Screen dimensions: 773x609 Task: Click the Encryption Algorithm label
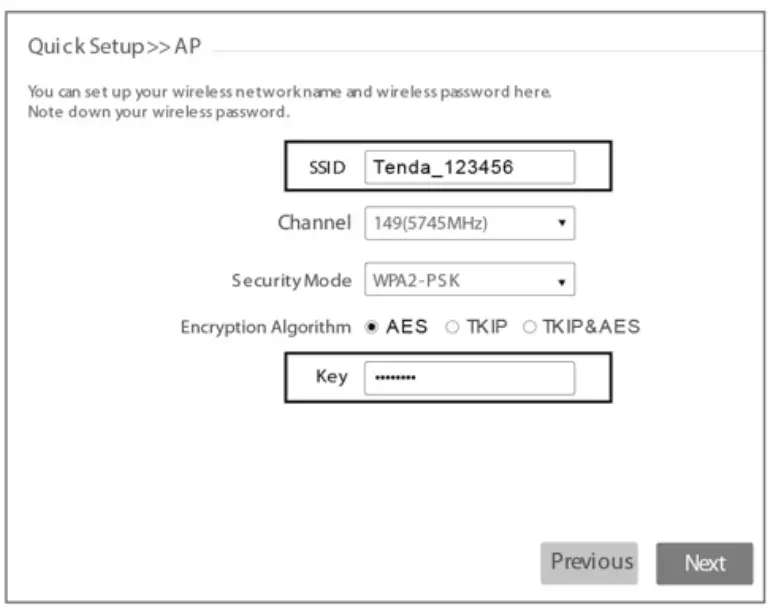coord(265,327)
